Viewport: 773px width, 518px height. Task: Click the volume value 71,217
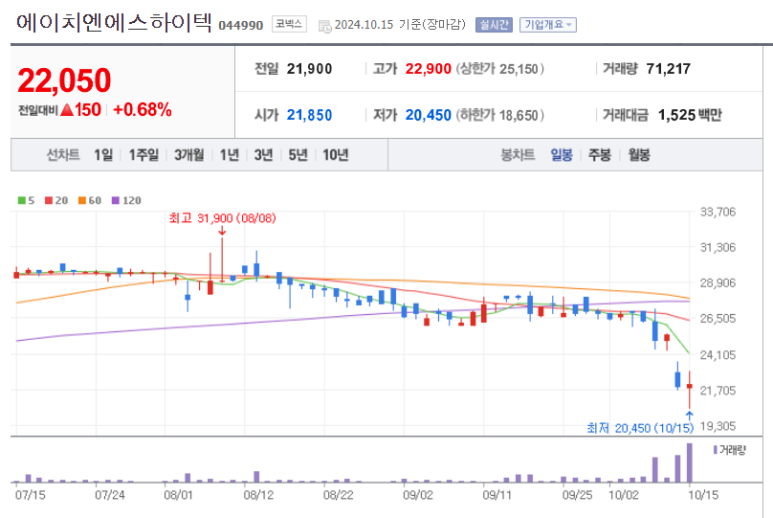coord(668,69)
